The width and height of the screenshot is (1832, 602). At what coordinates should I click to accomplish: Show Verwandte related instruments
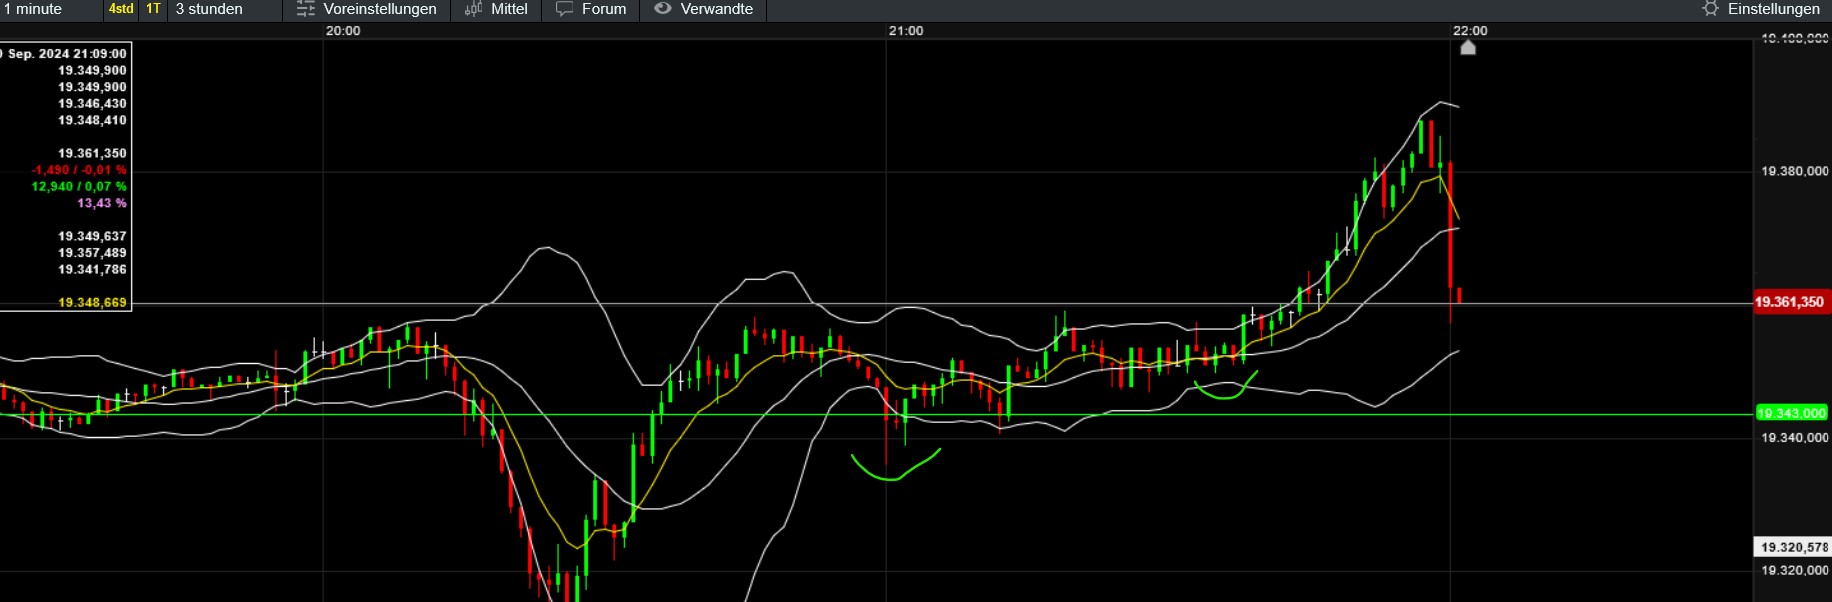pyautogui.click(x=703, y=9)
